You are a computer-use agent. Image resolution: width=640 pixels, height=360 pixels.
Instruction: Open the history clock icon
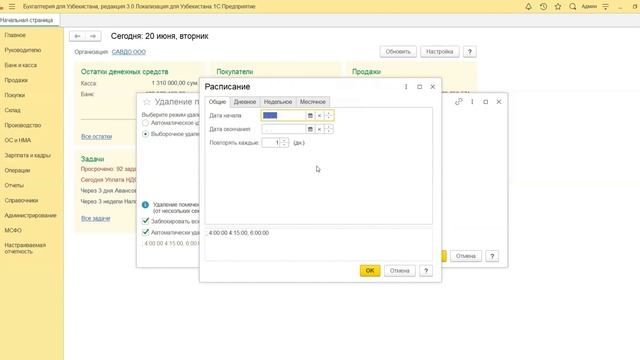pos(543,7)
